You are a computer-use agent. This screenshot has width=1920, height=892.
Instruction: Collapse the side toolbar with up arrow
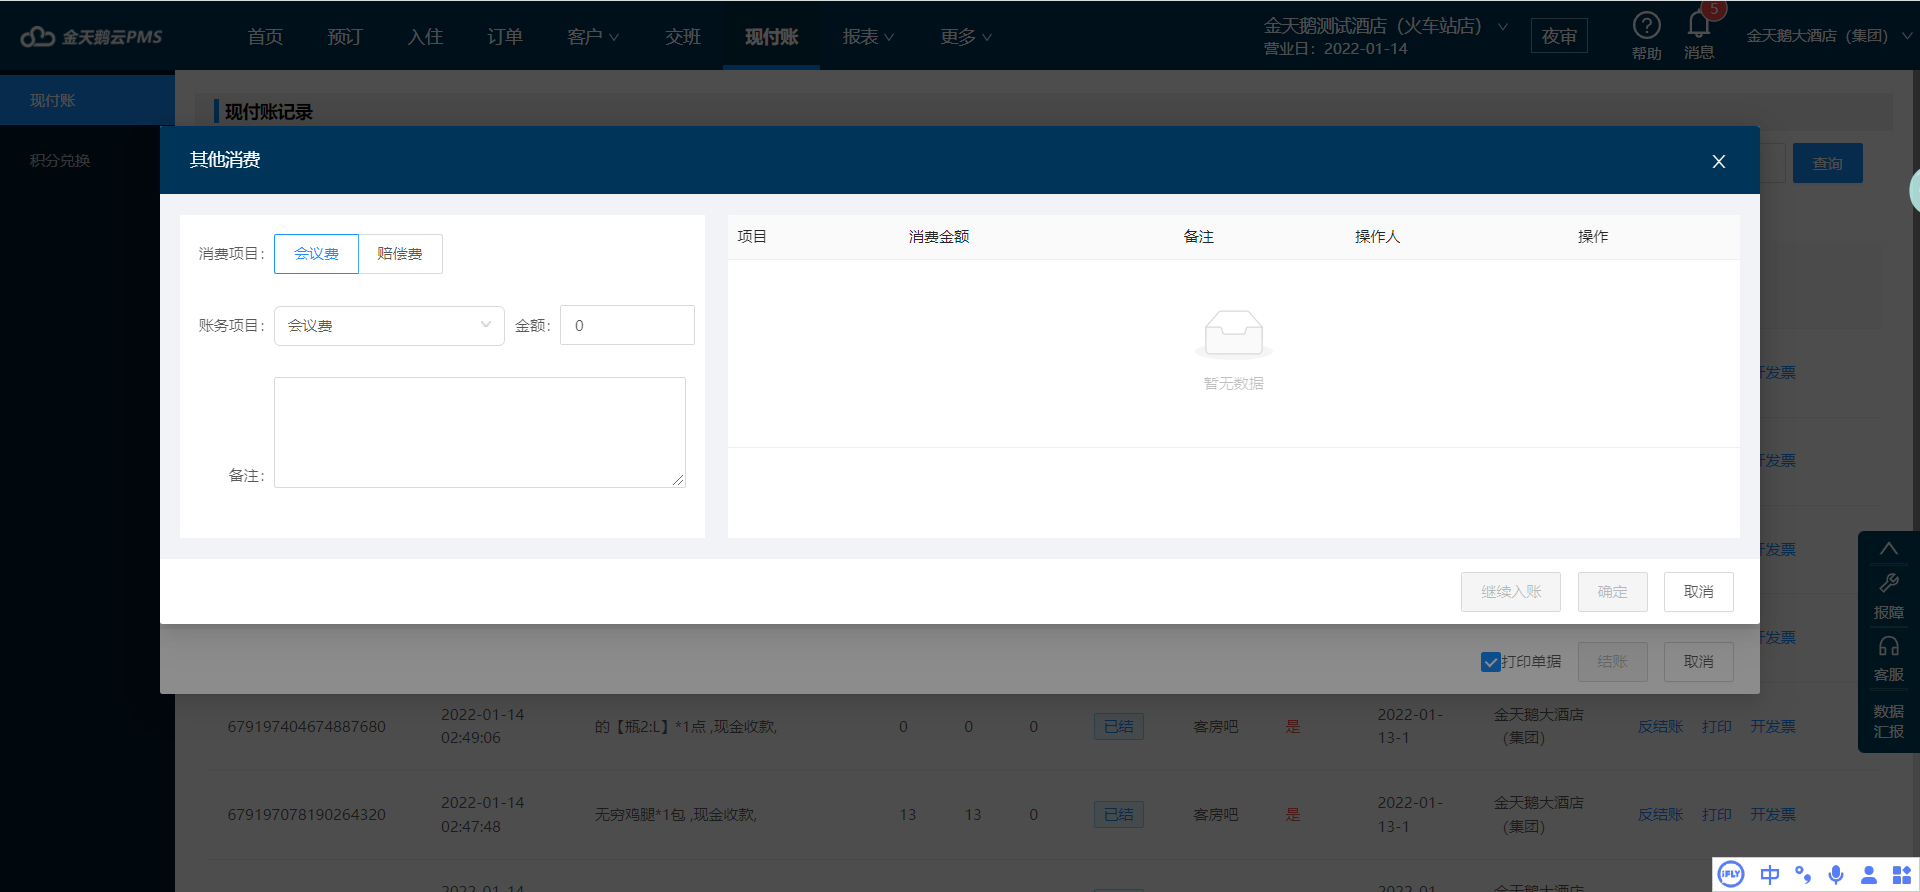click(1889, 548)
